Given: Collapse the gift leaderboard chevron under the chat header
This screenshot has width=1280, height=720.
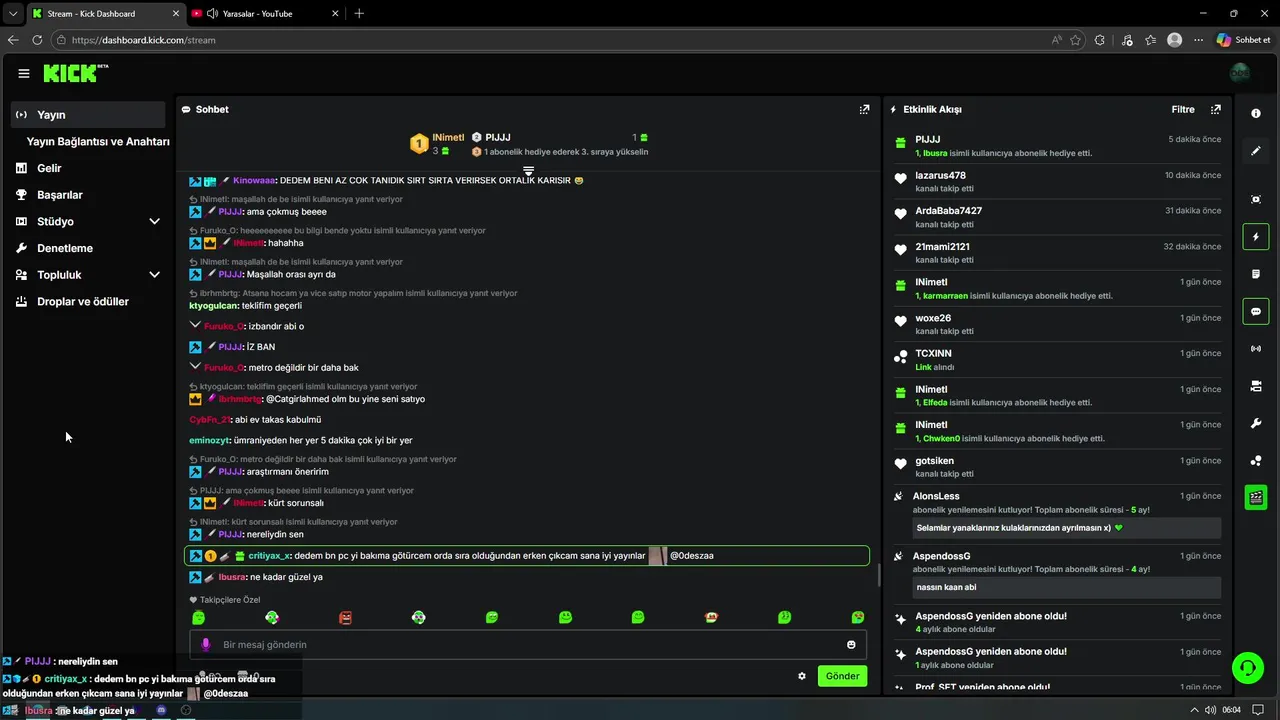Looking at the screenshot, I should (x=528, y=171).
